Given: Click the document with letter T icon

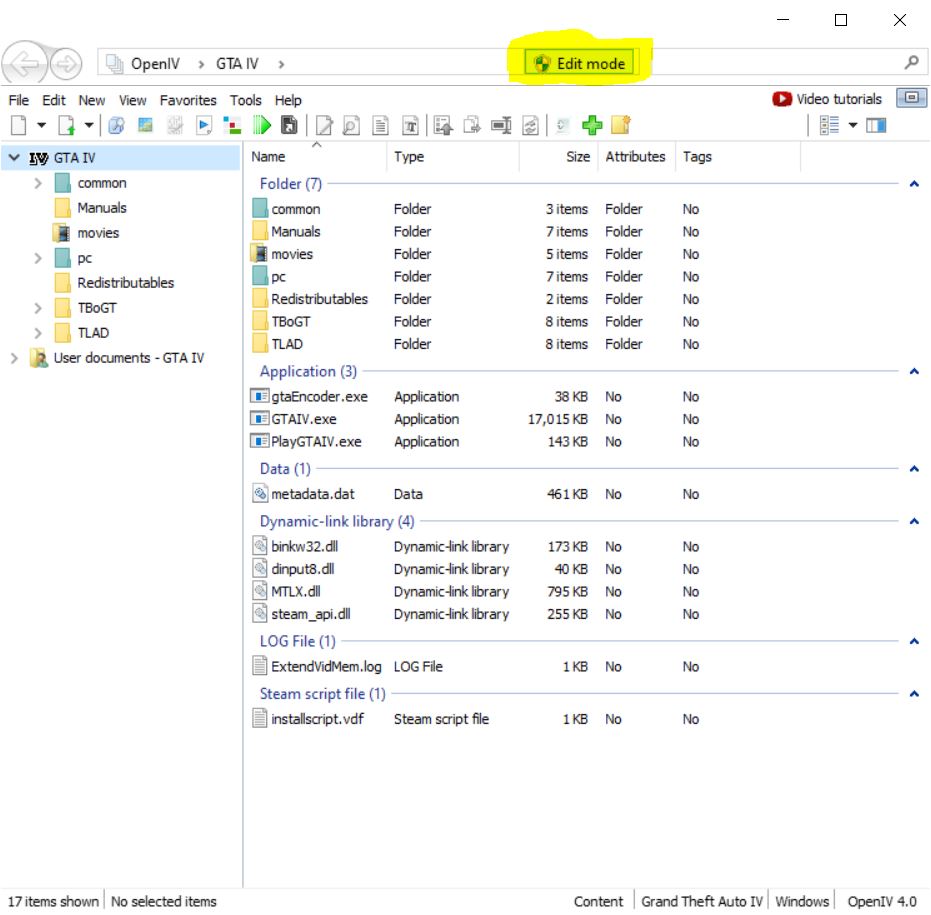Looking at the screenshot, I should click(410, 125).
